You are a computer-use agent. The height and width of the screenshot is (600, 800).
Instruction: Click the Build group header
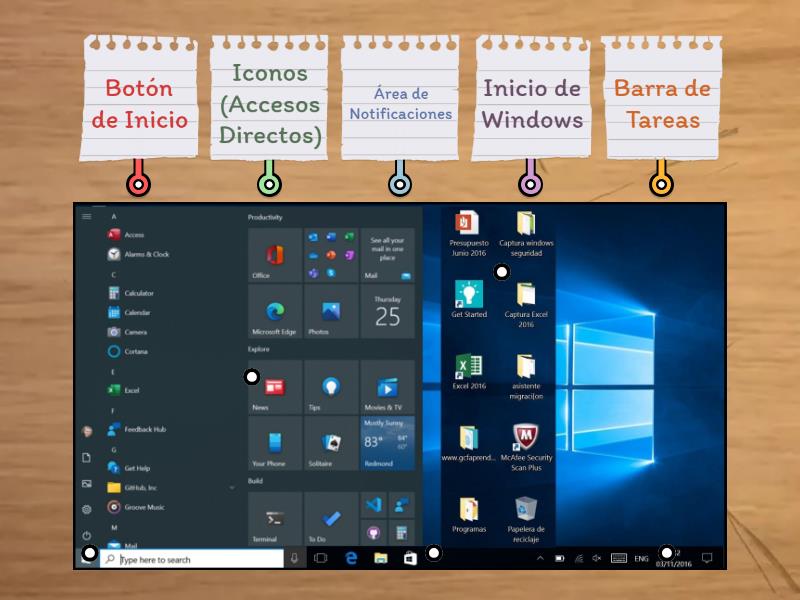255,481
